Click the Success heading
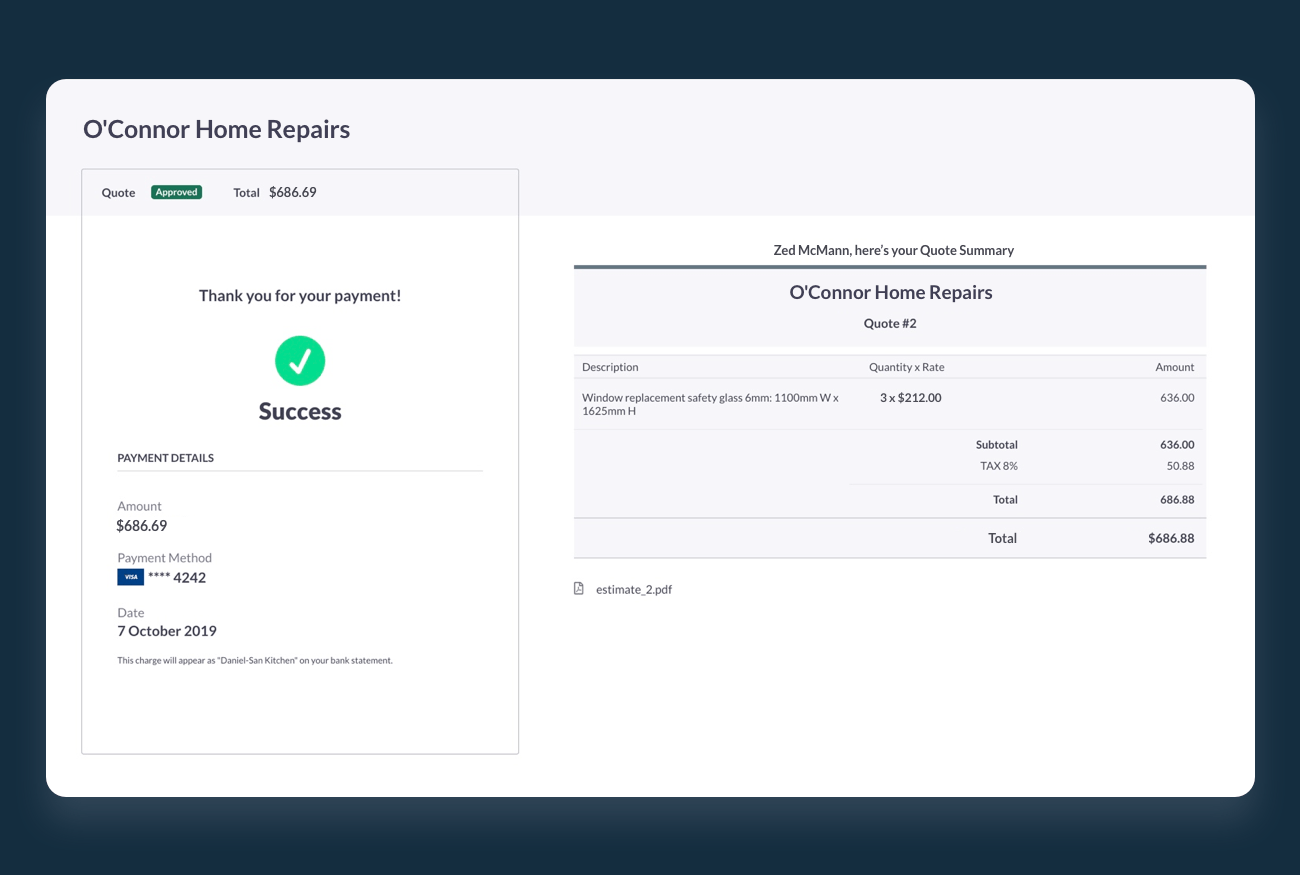1300x875 pixels. pyautogui.click(x=300, y=411)
